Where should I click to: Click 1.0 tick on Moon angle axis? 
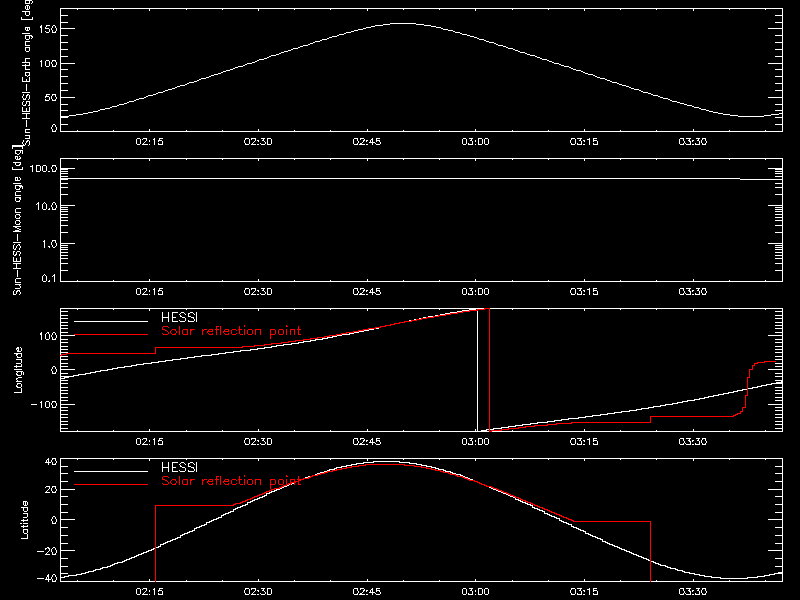point(49,244)
